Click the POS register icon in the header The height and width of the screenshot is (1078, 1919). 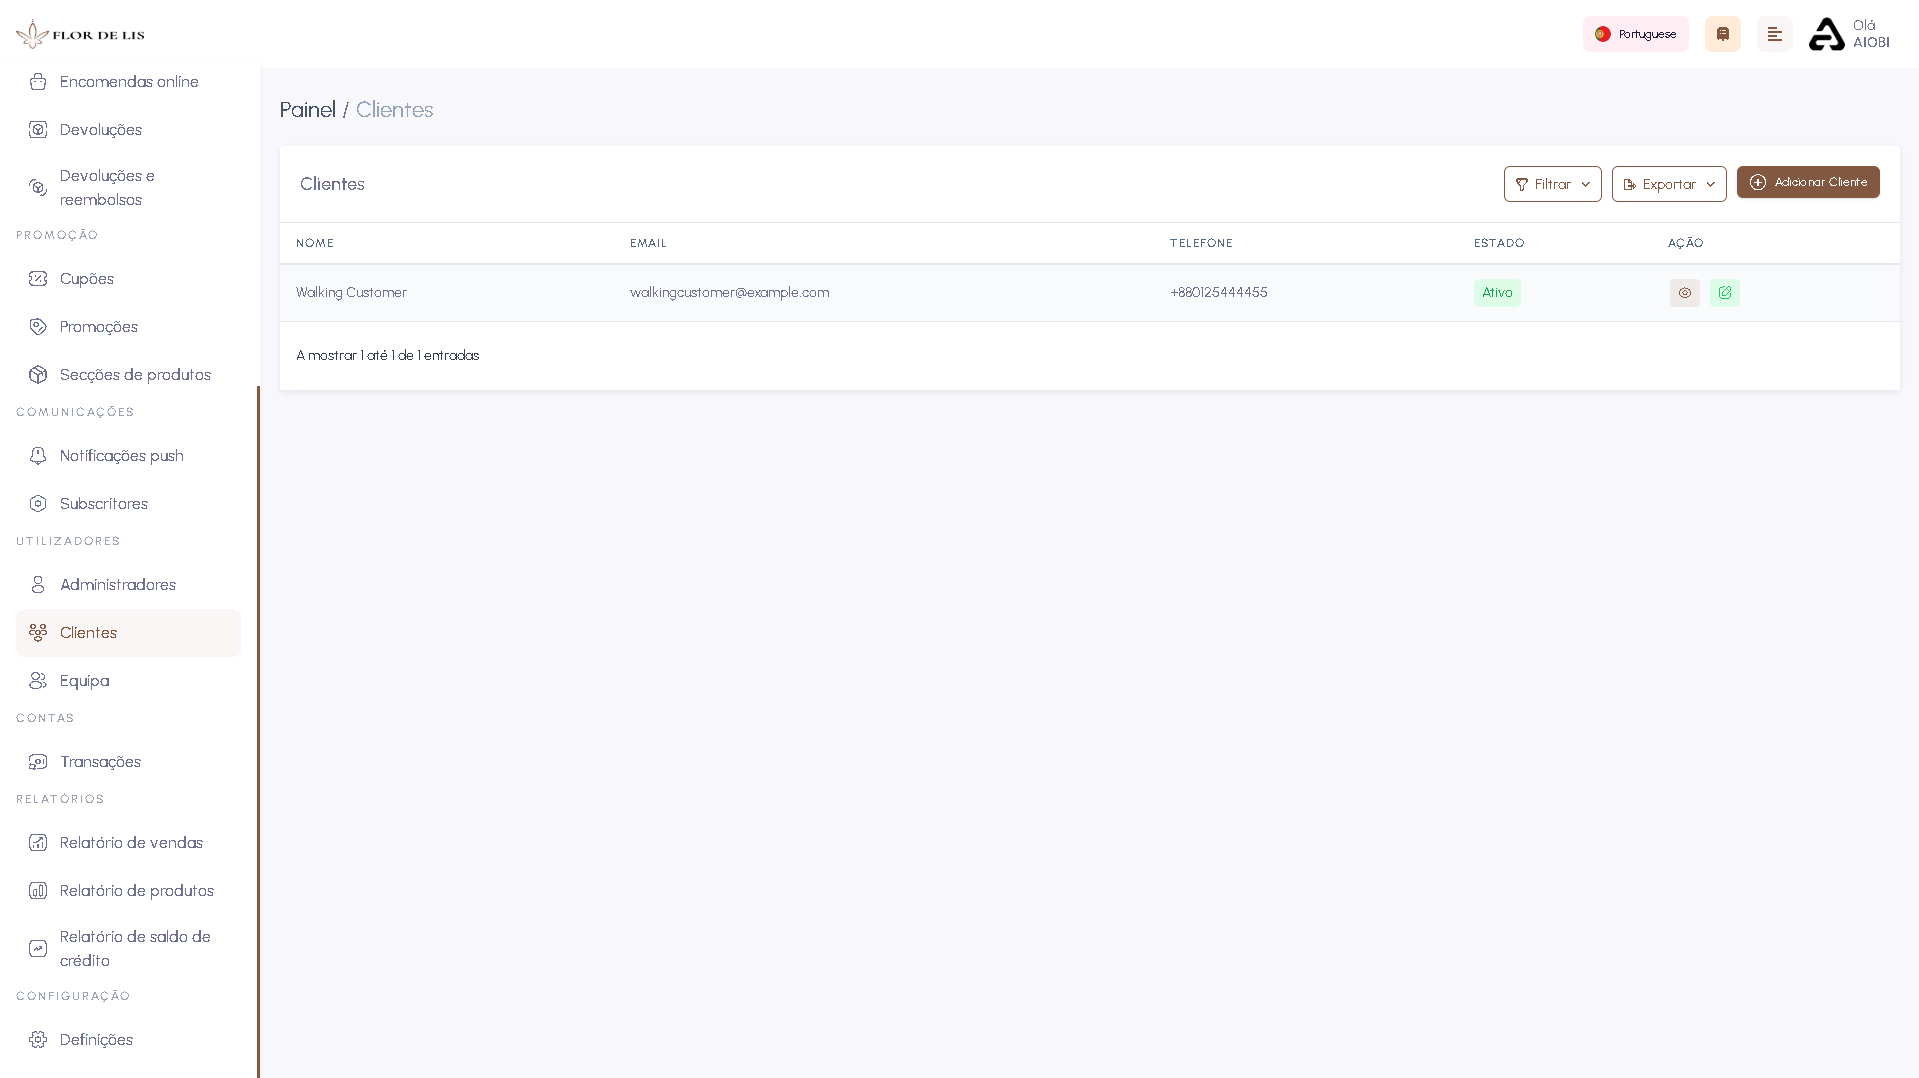click(1722, 33)
